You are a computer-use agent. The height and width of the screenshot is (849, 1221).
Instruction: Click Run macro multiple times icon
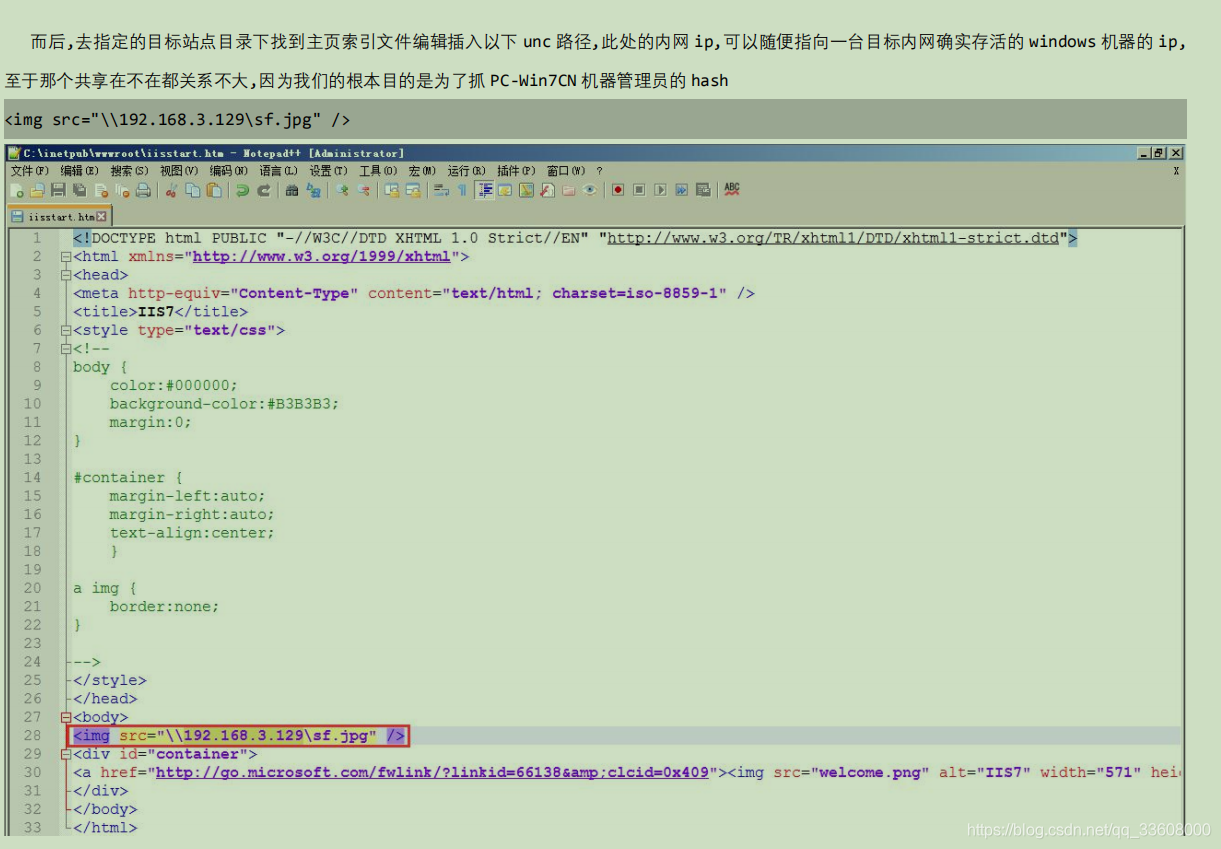[681, 190]
